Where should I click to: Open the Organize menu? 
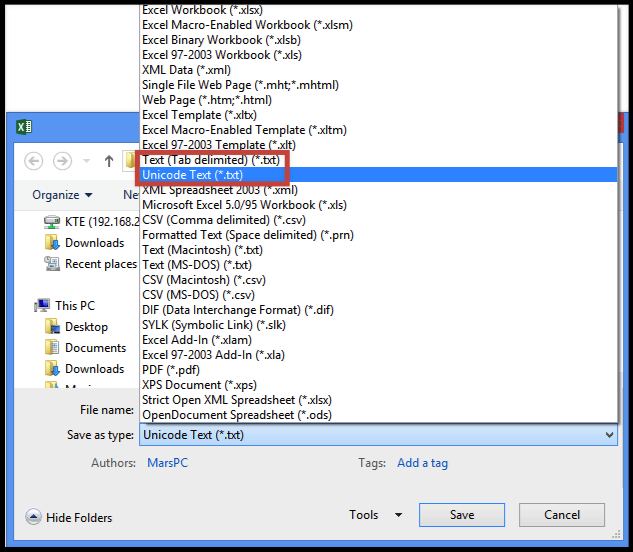62,195
